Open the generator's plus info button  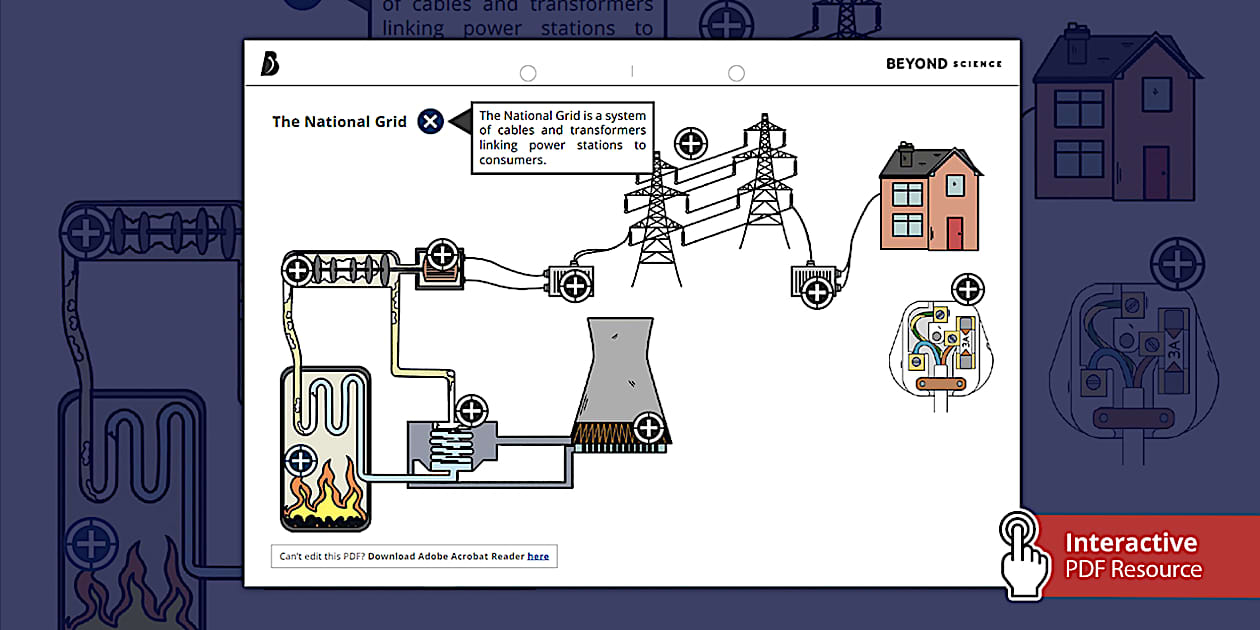point(441,254)
